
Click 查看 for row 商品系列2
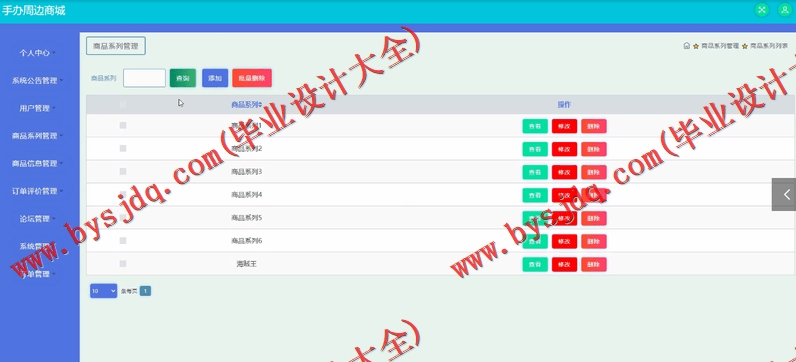(535, 149)
